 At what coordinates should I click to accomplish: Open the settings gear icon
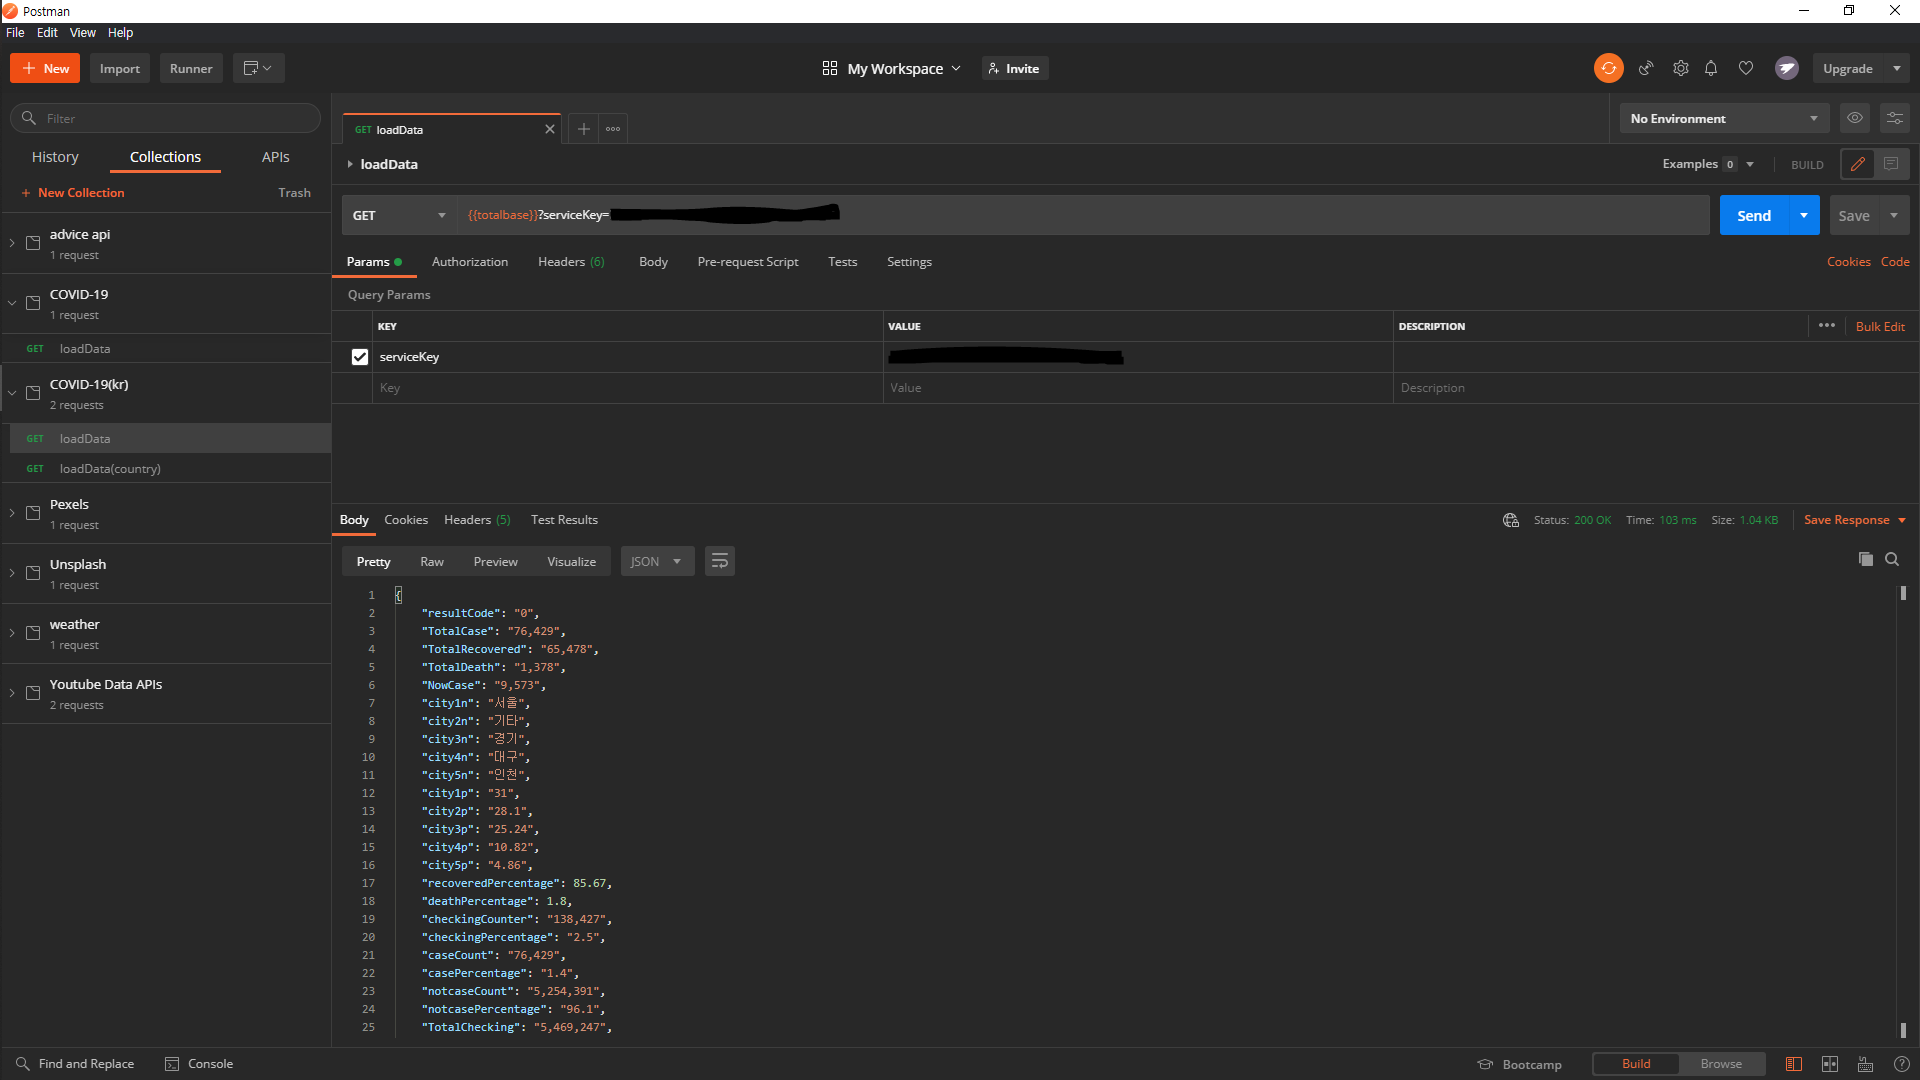1681,68
